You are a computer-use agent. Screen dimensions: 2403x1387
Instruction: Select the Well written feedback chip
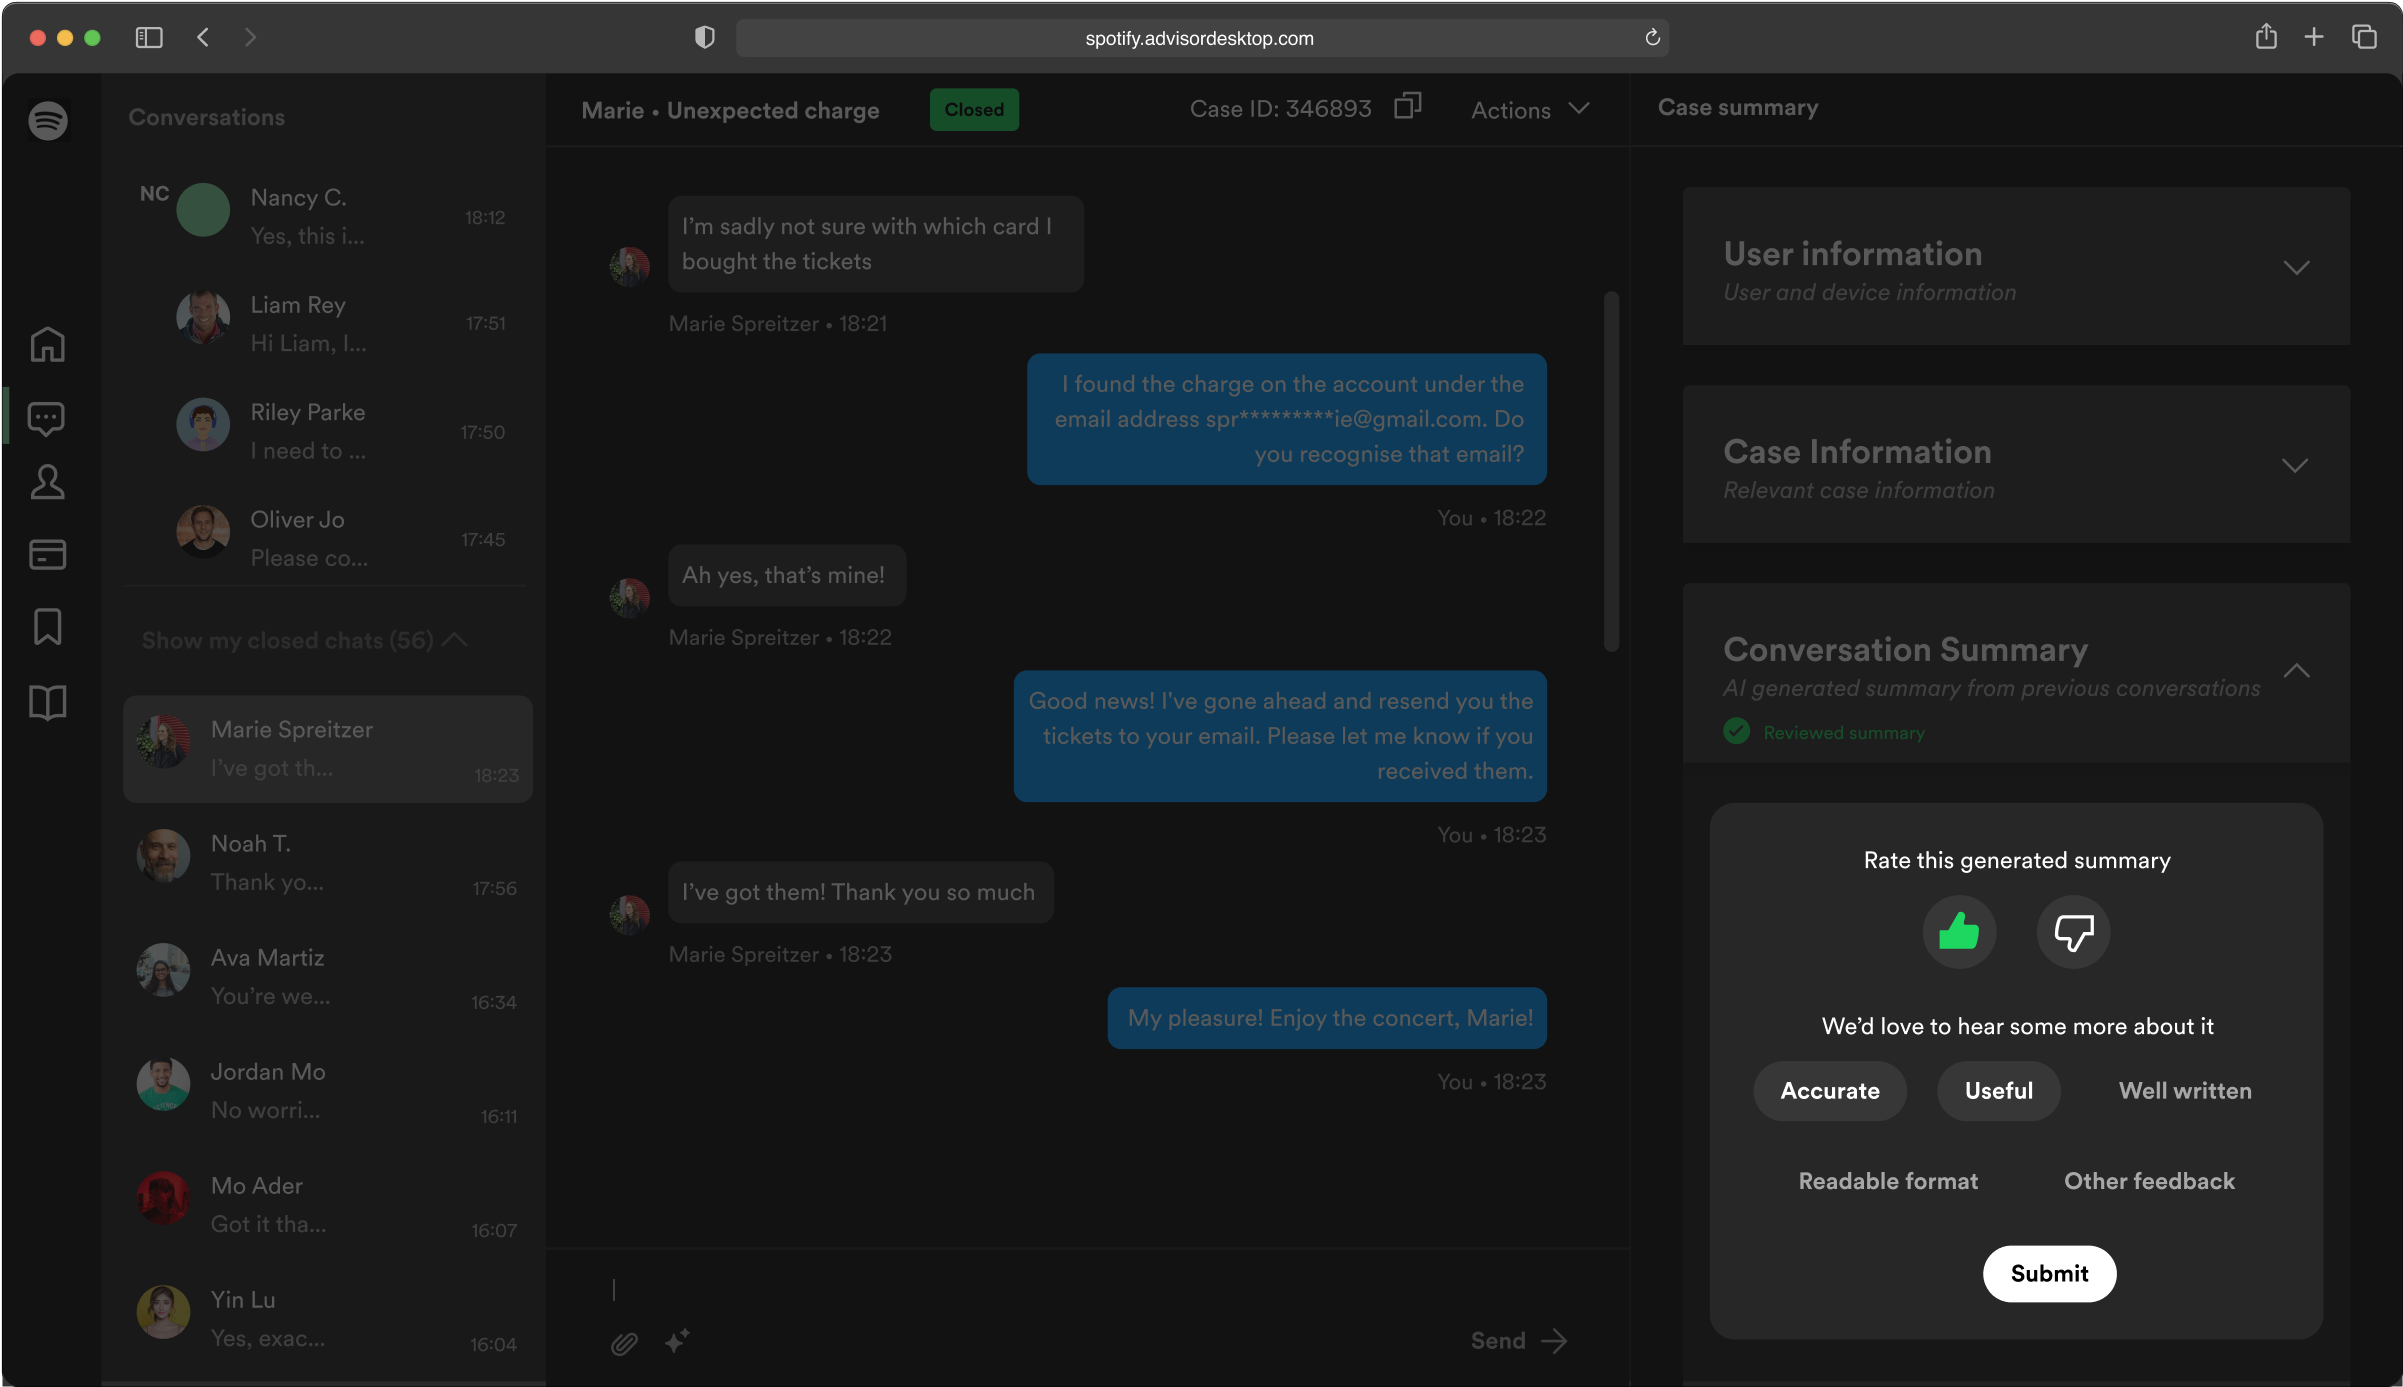[2184, 1091]
